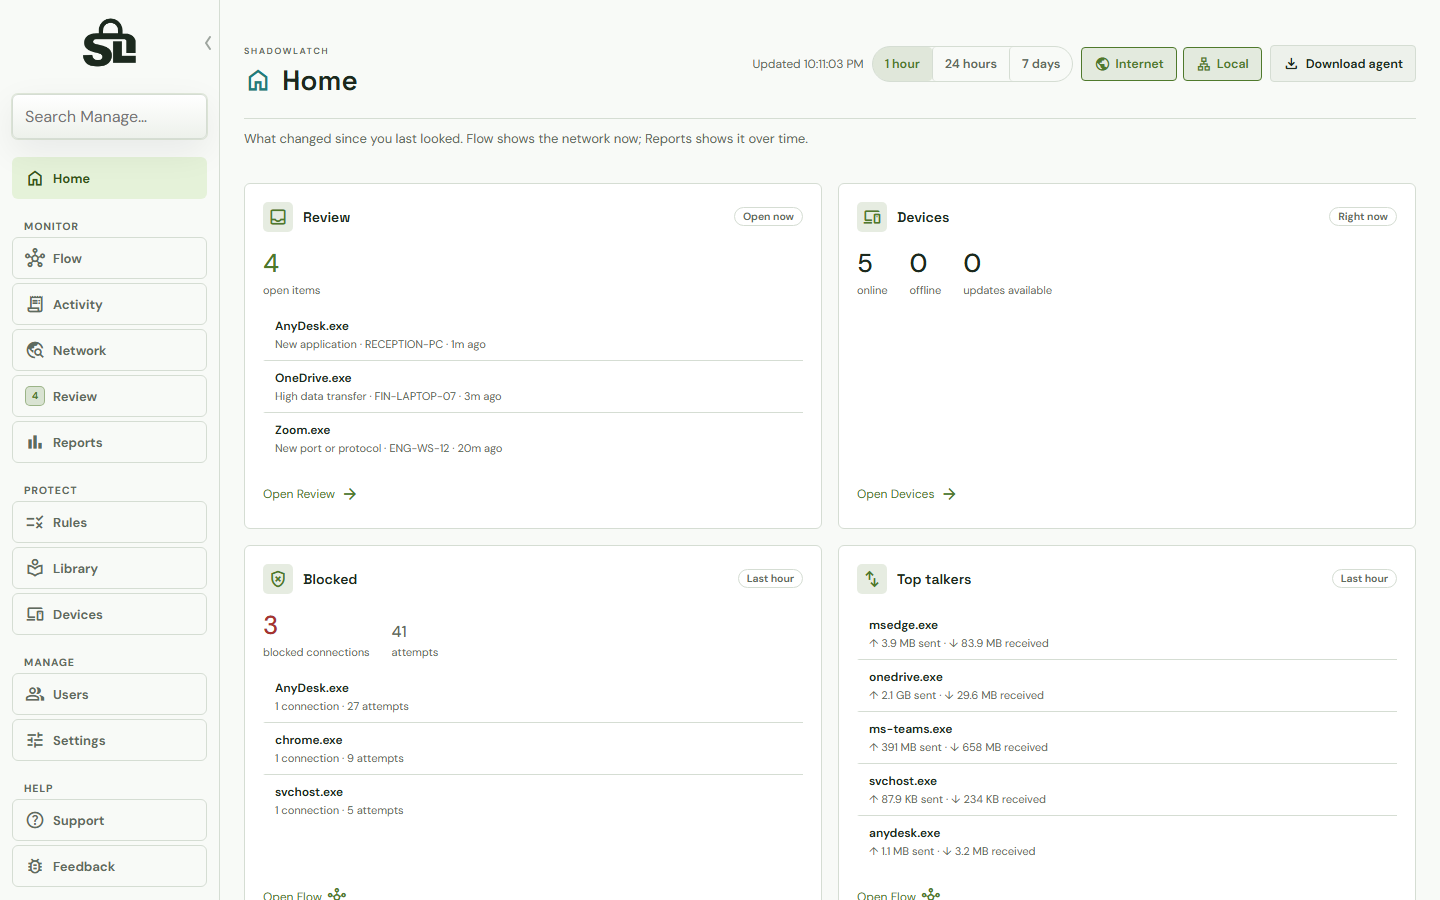Screen dimensions: 1440x900
Task: Click the Open now badge
Action: (x=768, y=217)
